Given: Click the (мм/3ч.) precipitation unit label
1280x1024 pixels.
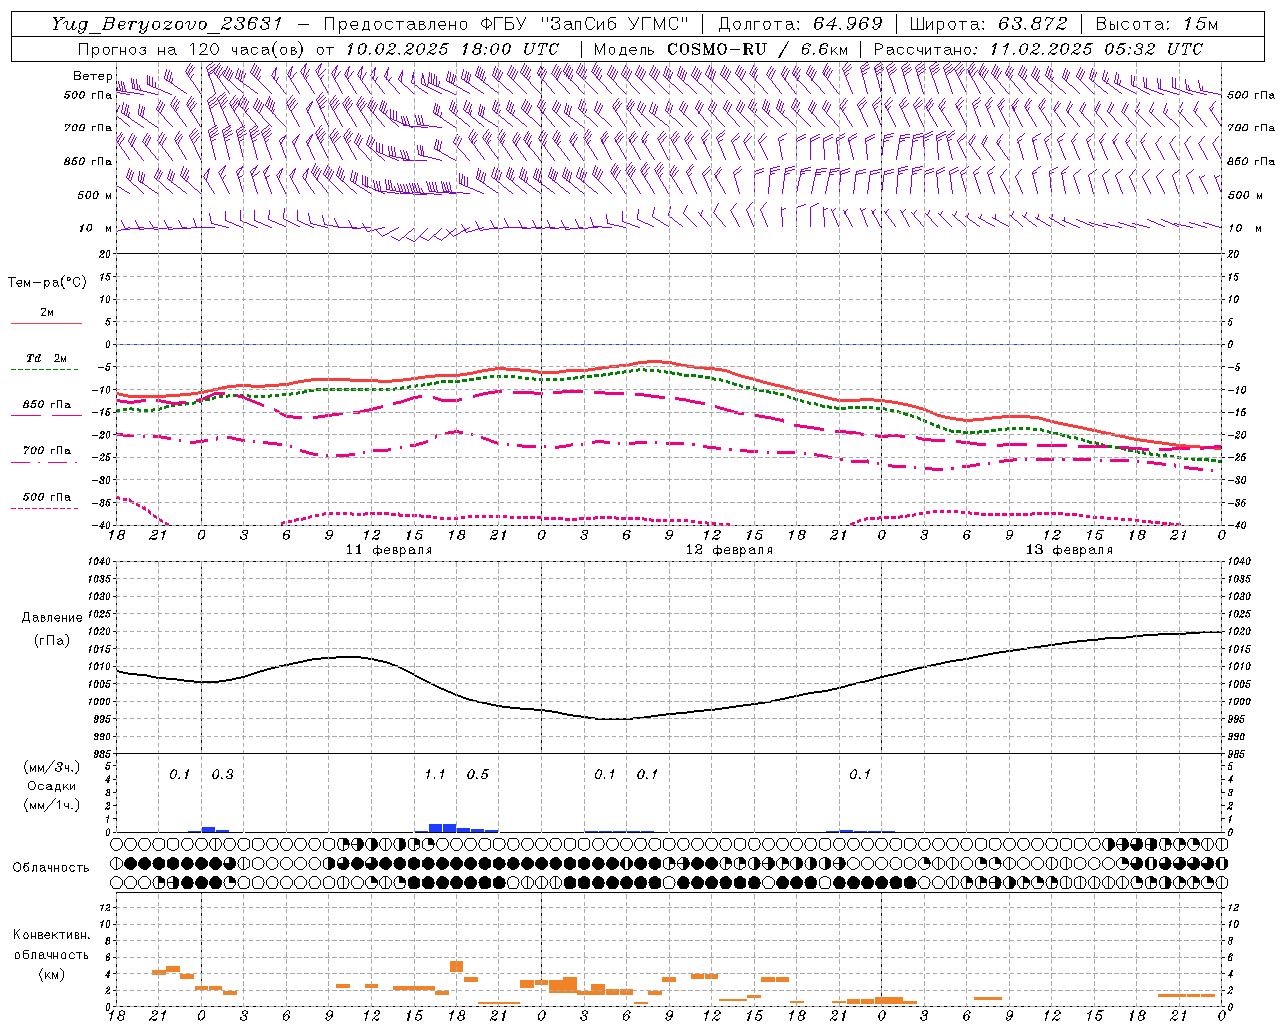Looking at the screenshot, I should click(52, 767).
